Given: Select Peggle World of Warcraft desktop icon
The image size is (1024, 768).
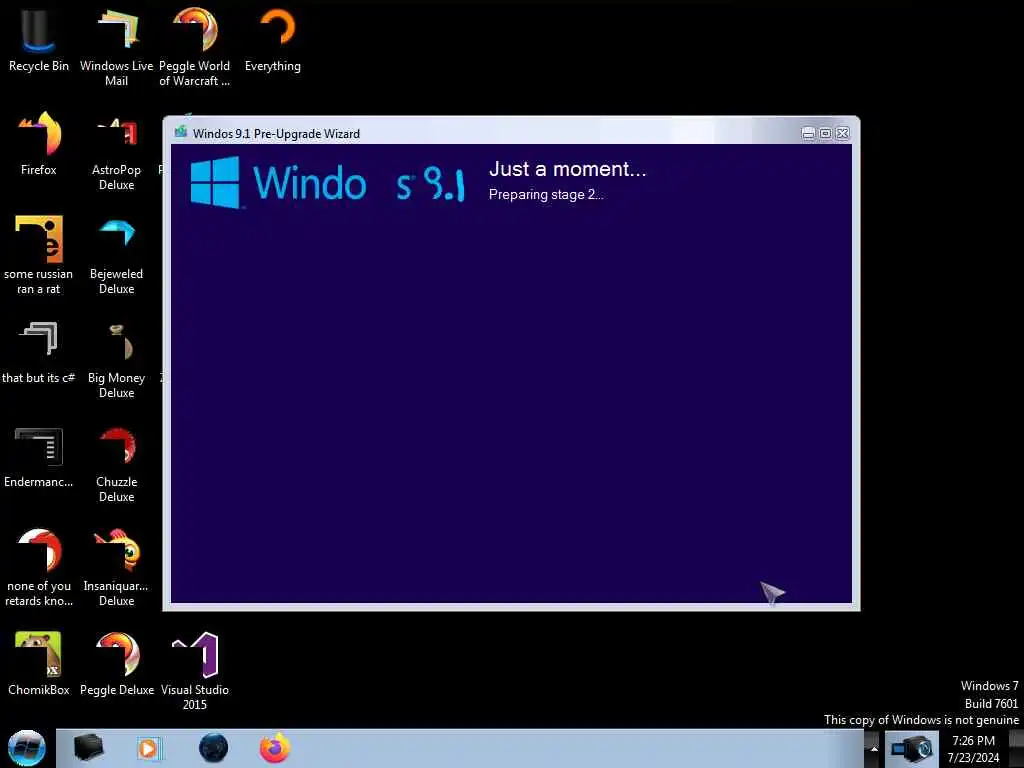Looking at the screenshot, I should pos(194,46).
